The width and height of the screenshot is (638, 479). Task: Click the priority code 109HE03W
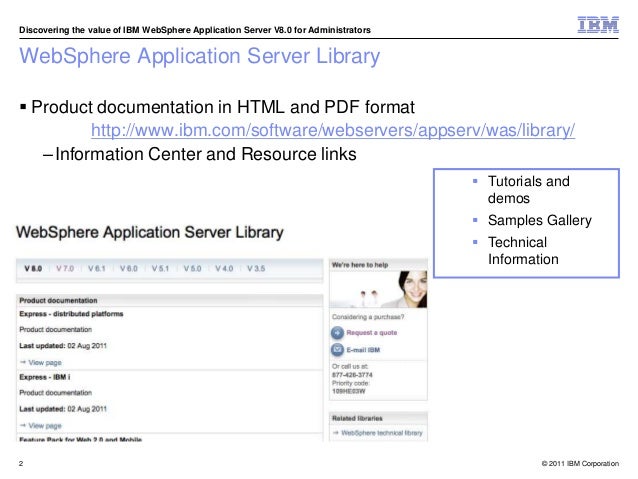349,391
